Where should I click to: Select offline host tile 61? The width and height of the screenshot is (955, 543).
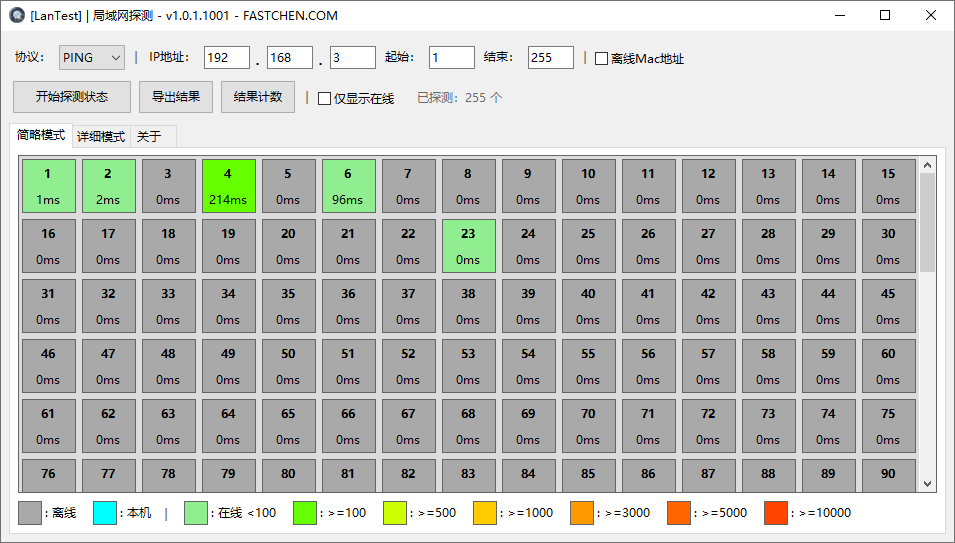click(x=48, y=425)
